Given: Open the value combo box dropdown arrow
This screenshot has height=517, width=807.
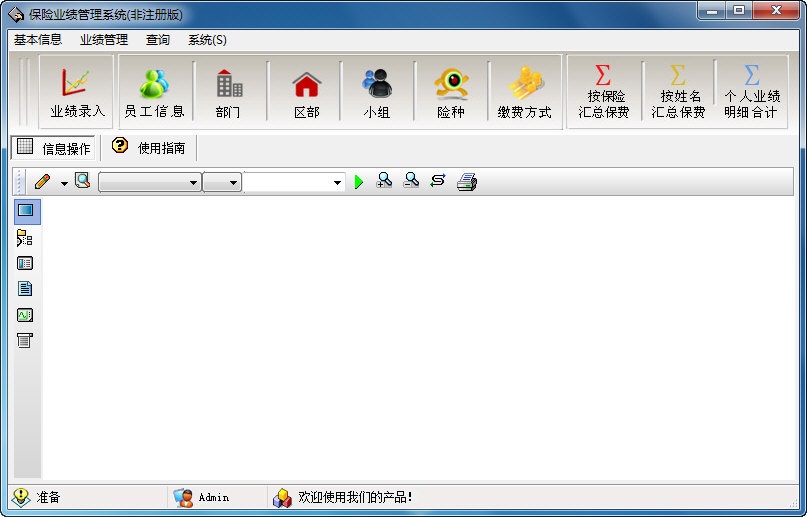Looking at the screenshot, I should [337, 183].
